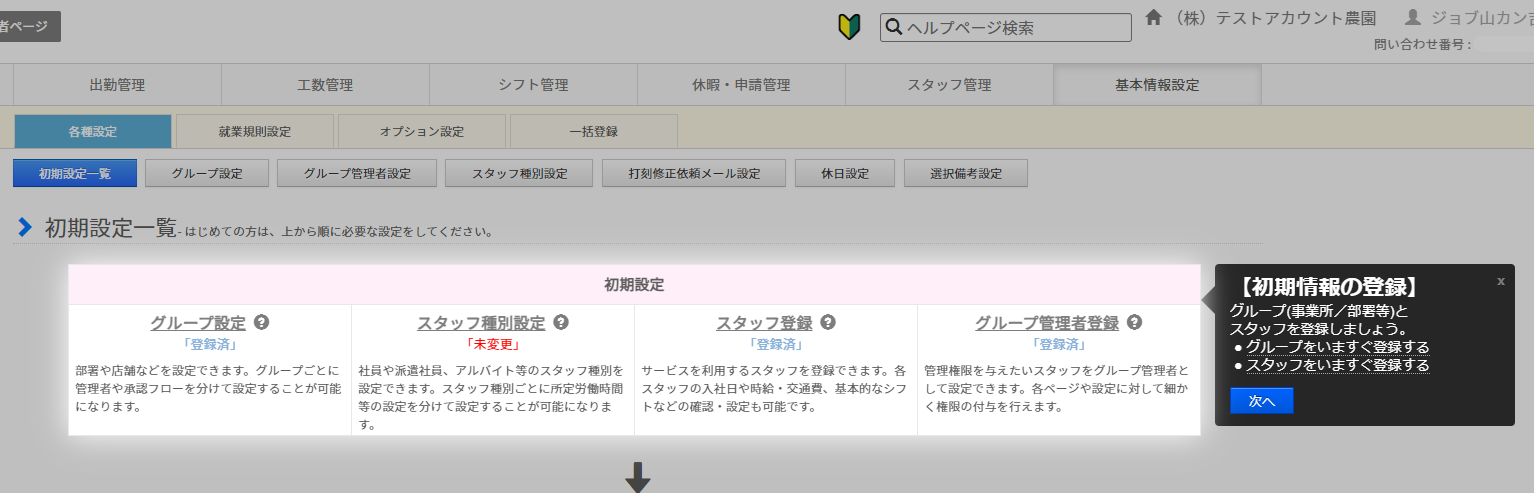Open the グループ設定 link in 初期設定 table
Image resolution: width=1534 pixels, height=493 pixels.
(198, 323)
